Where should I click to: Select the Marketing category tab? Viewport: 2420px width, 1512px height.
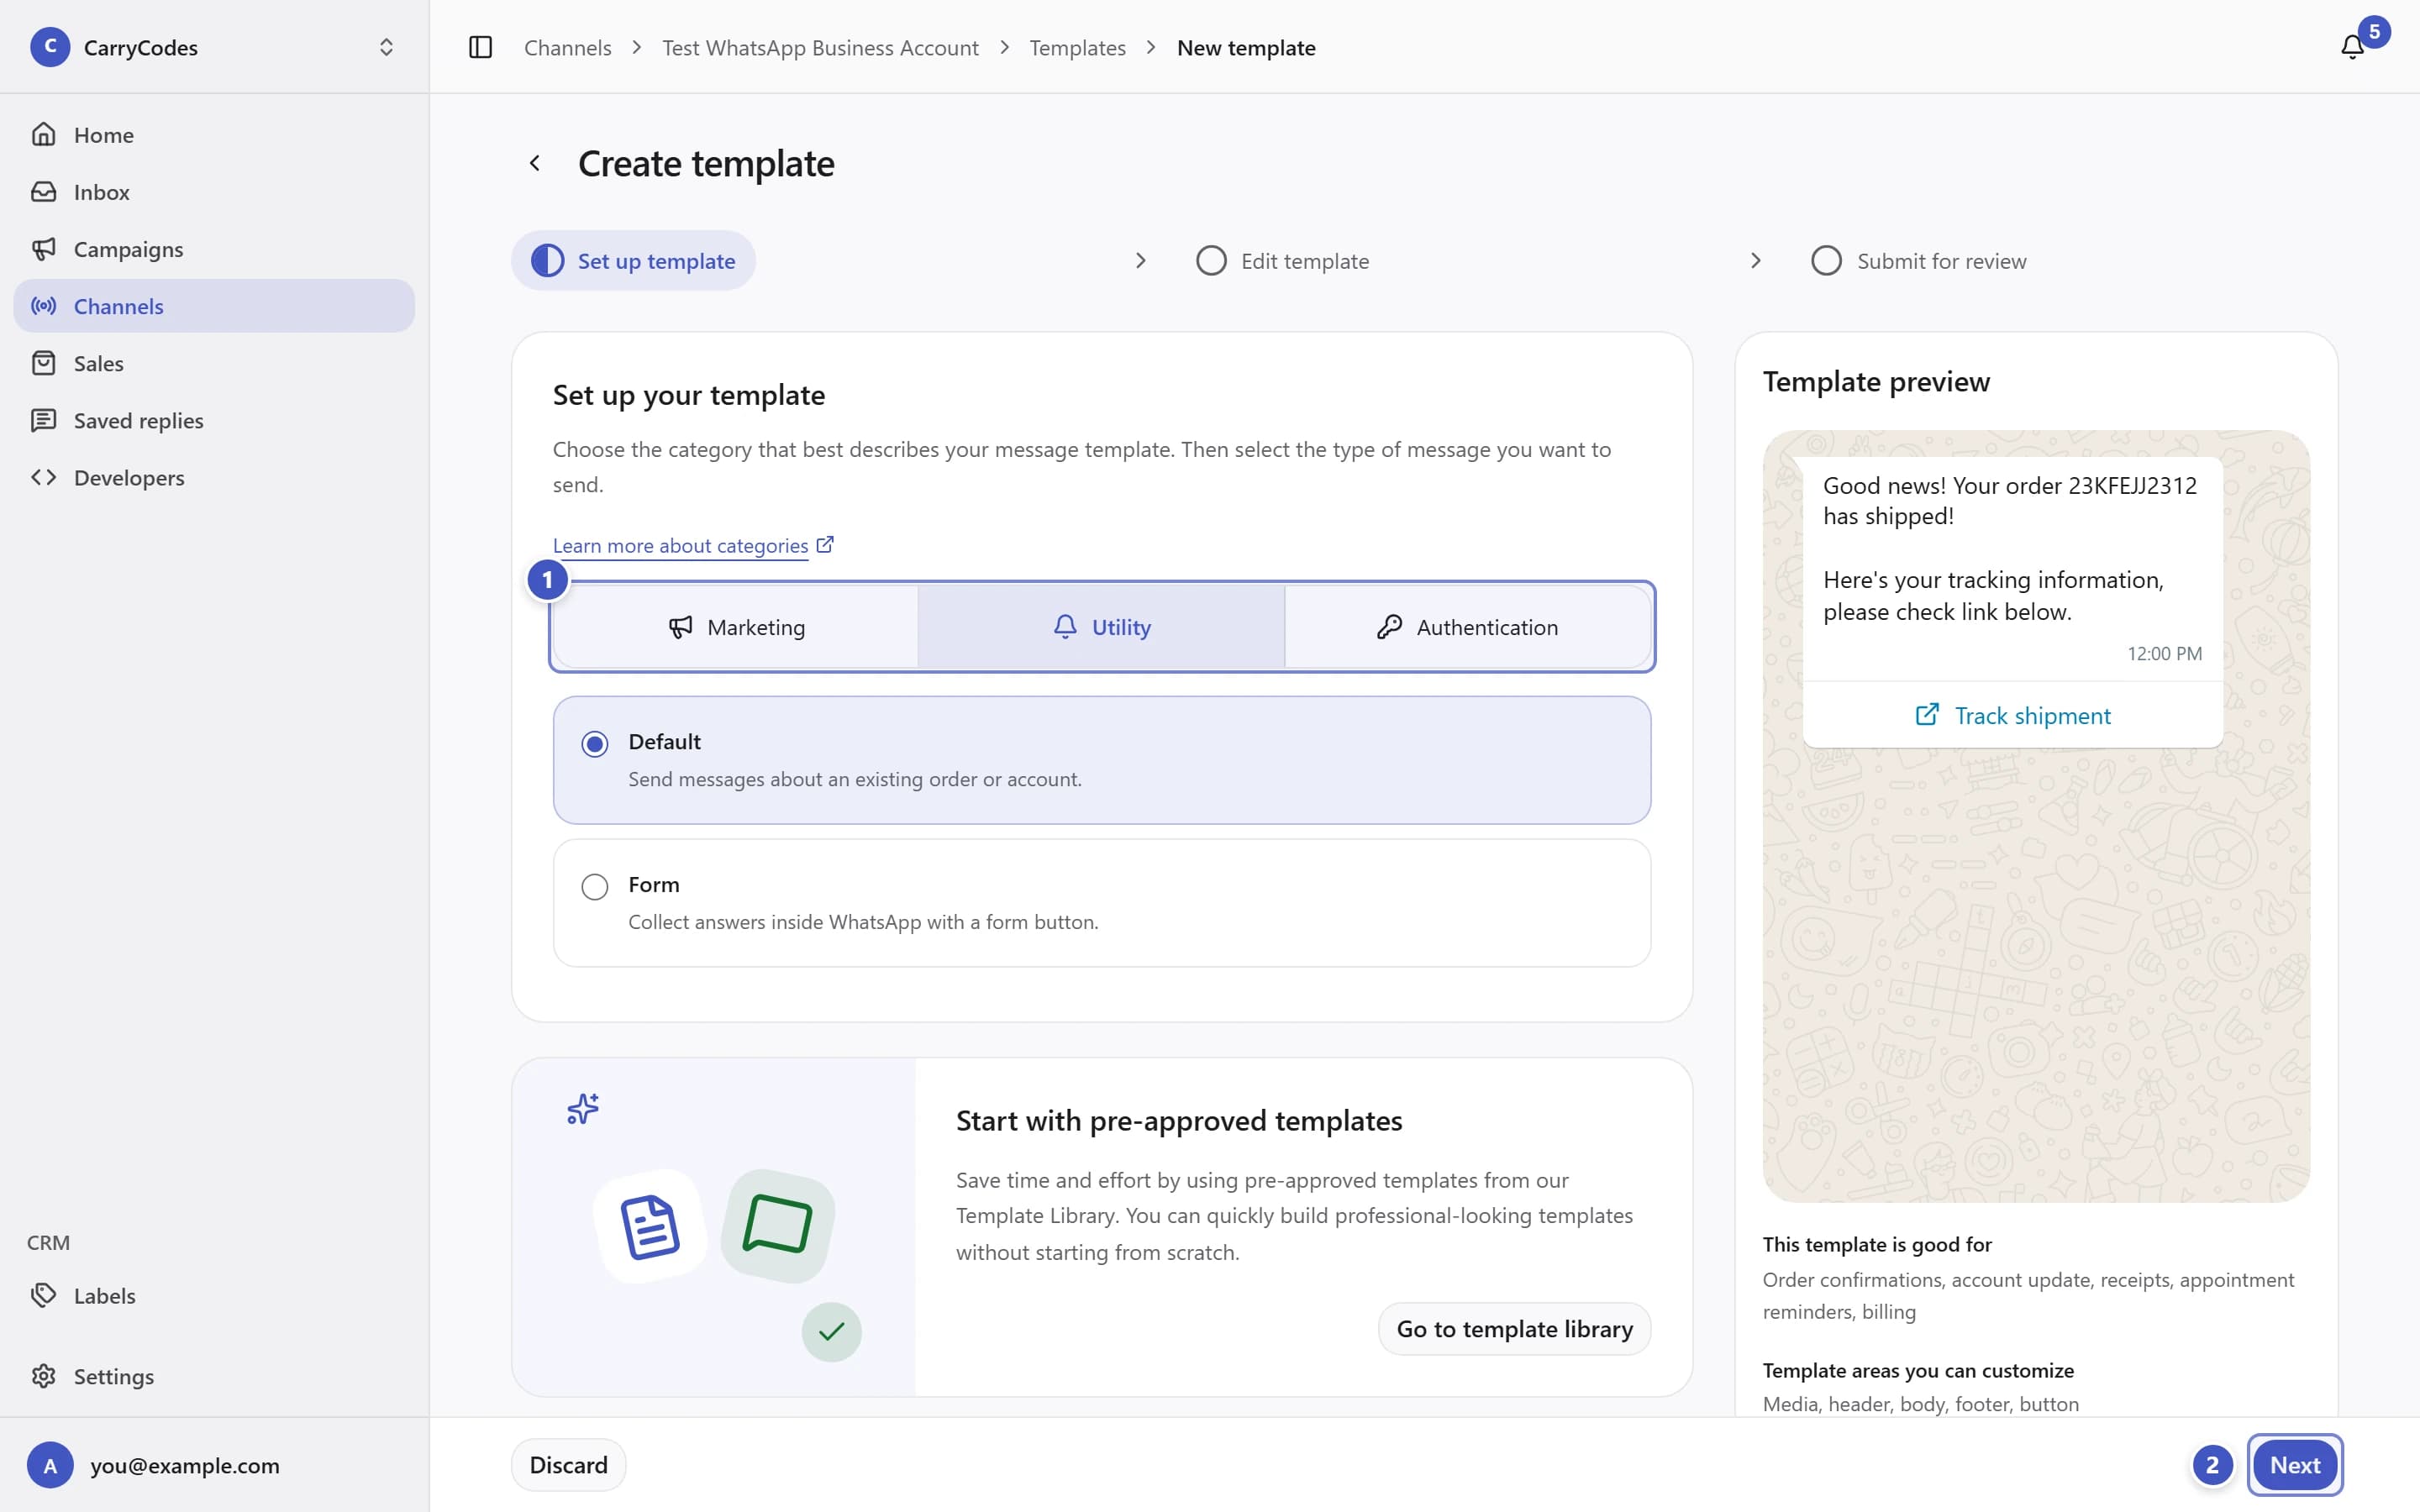coord(736,627)
